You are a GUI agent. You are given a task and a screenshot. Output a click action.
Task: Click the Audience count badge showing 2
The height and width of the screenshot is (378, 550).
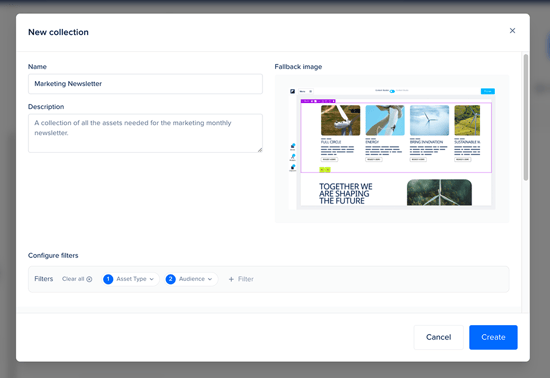tap(170, 279)
